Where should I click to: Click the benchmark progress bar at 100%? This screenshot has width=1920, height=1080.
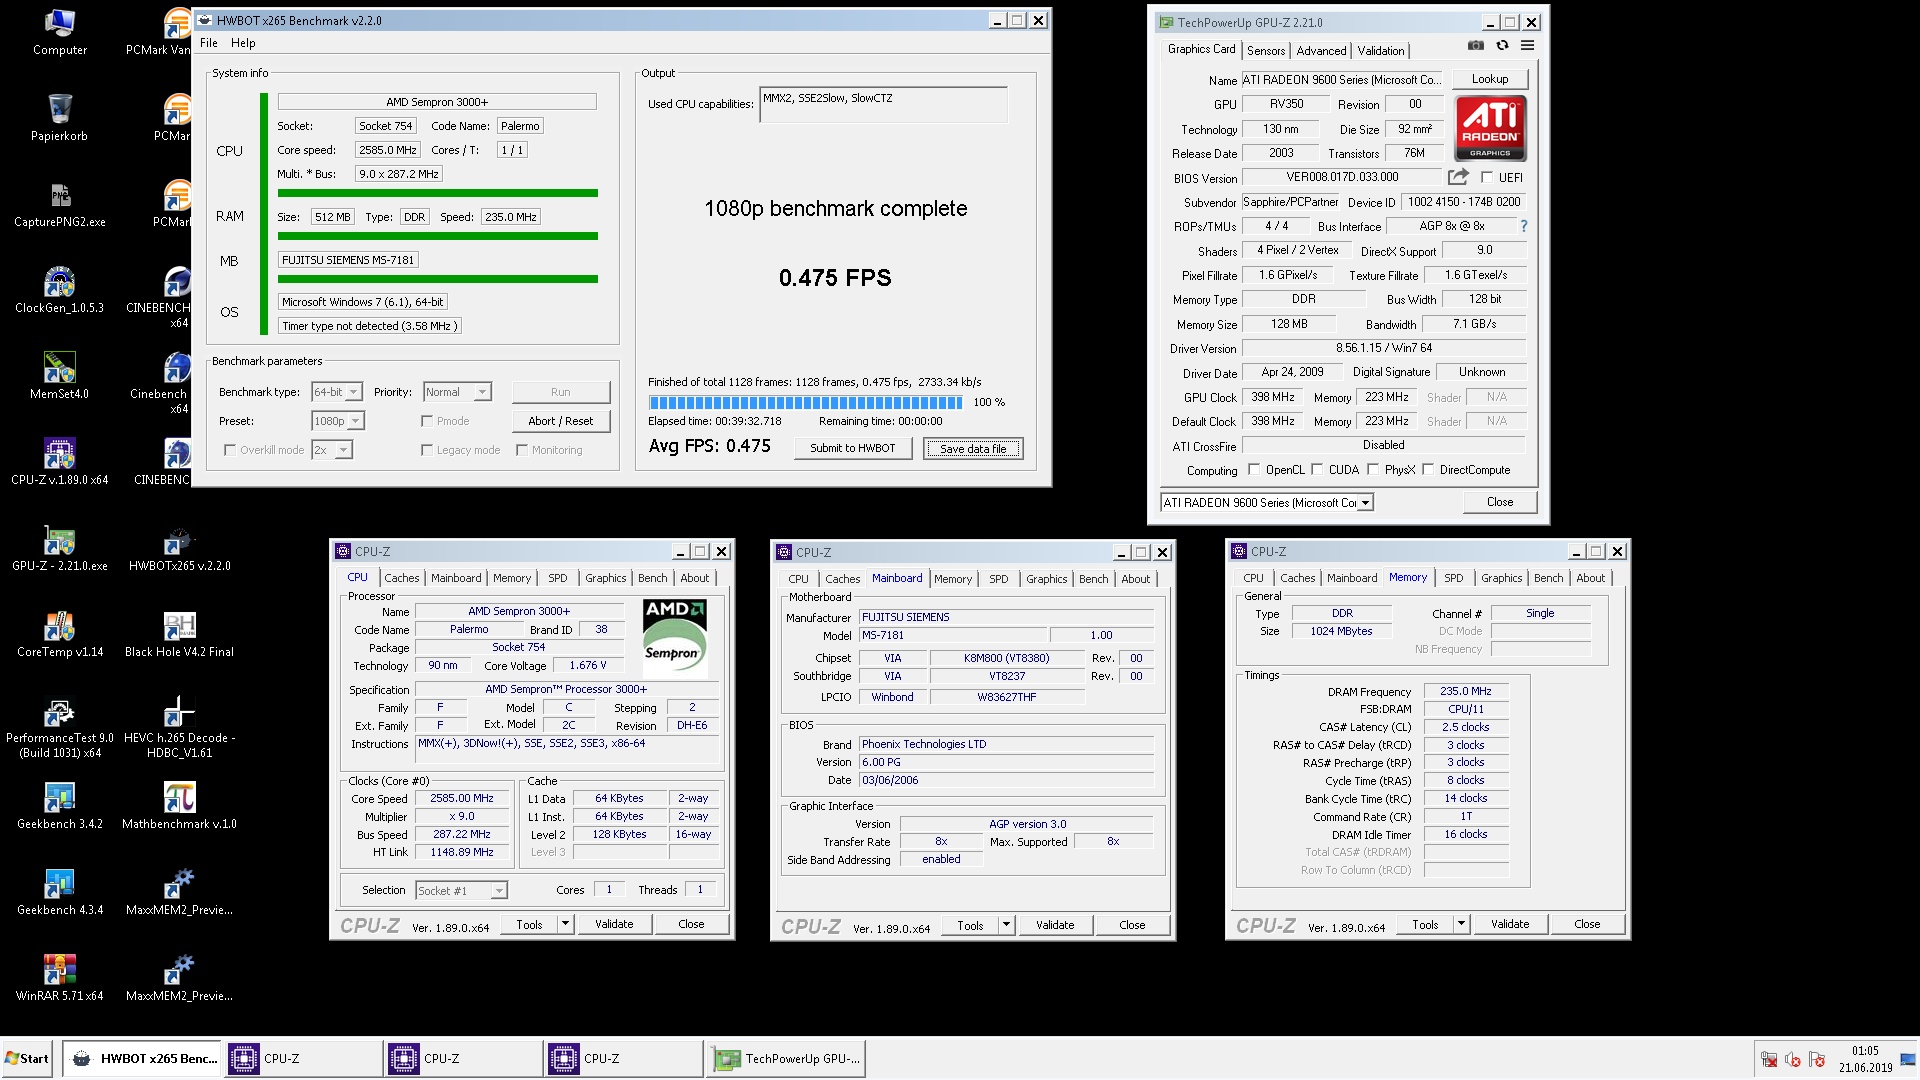point(806,402)
